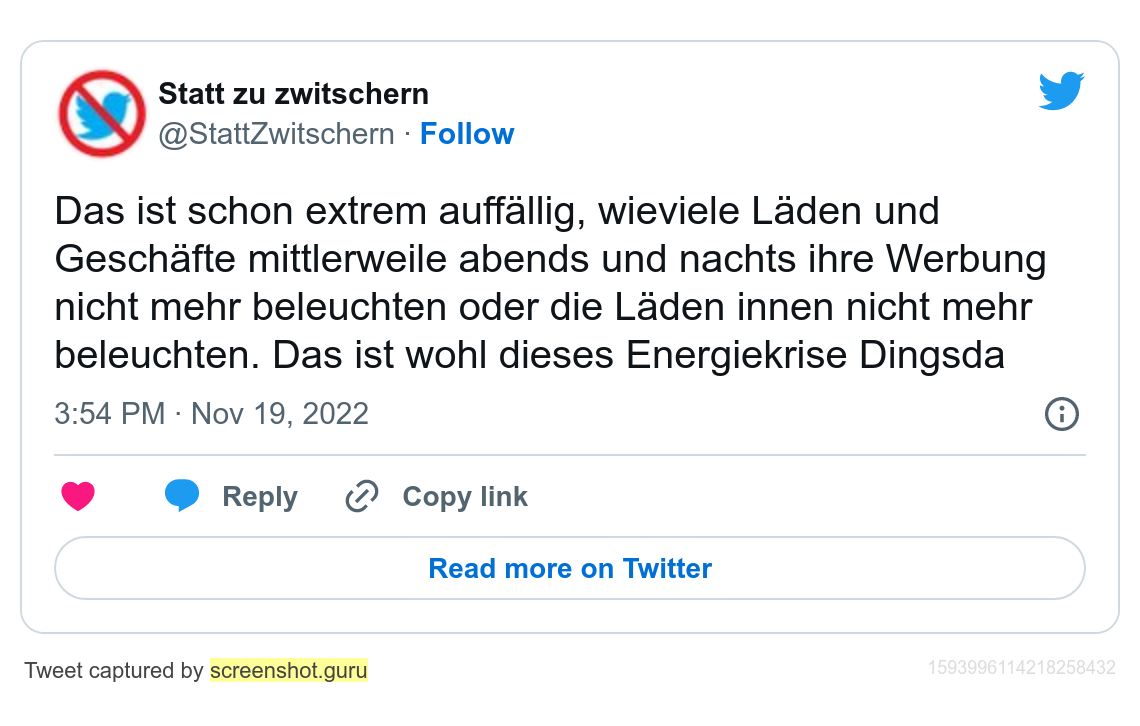This screenshot has height=726, width=1140.
Task: Click the @StattZwitschern handle
Action: (x=277, y=134)
